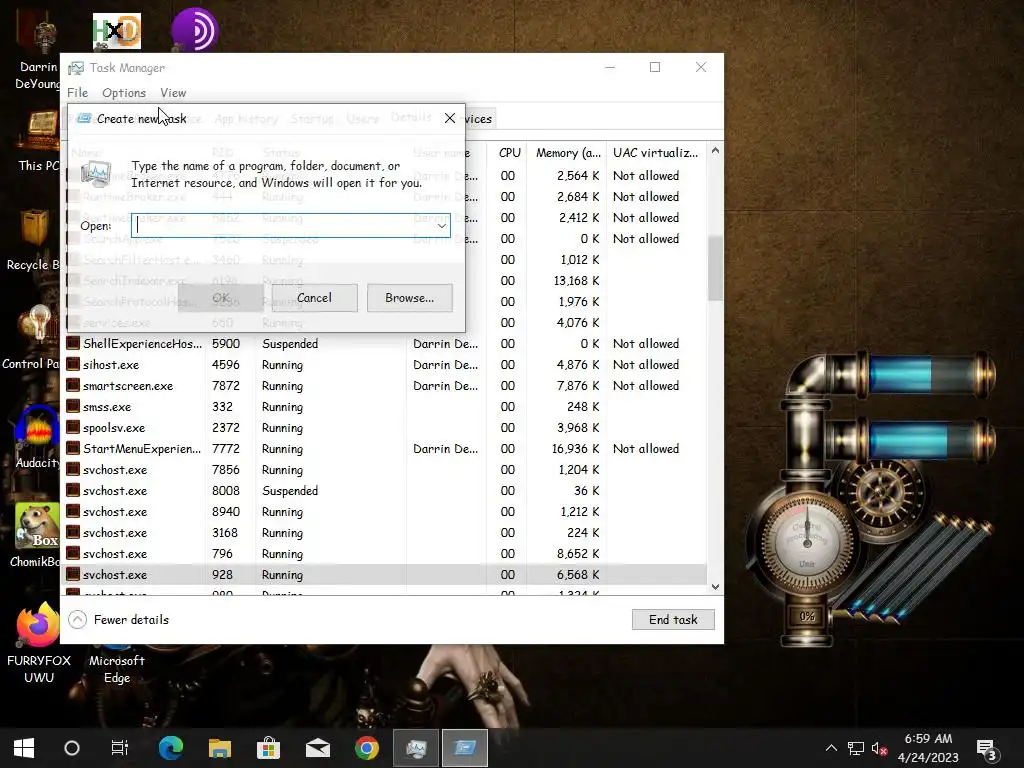Sort by UAC virtualization column header
Image resolution: width=1024 pixels, height=768 pixels.
pos(655,153)
